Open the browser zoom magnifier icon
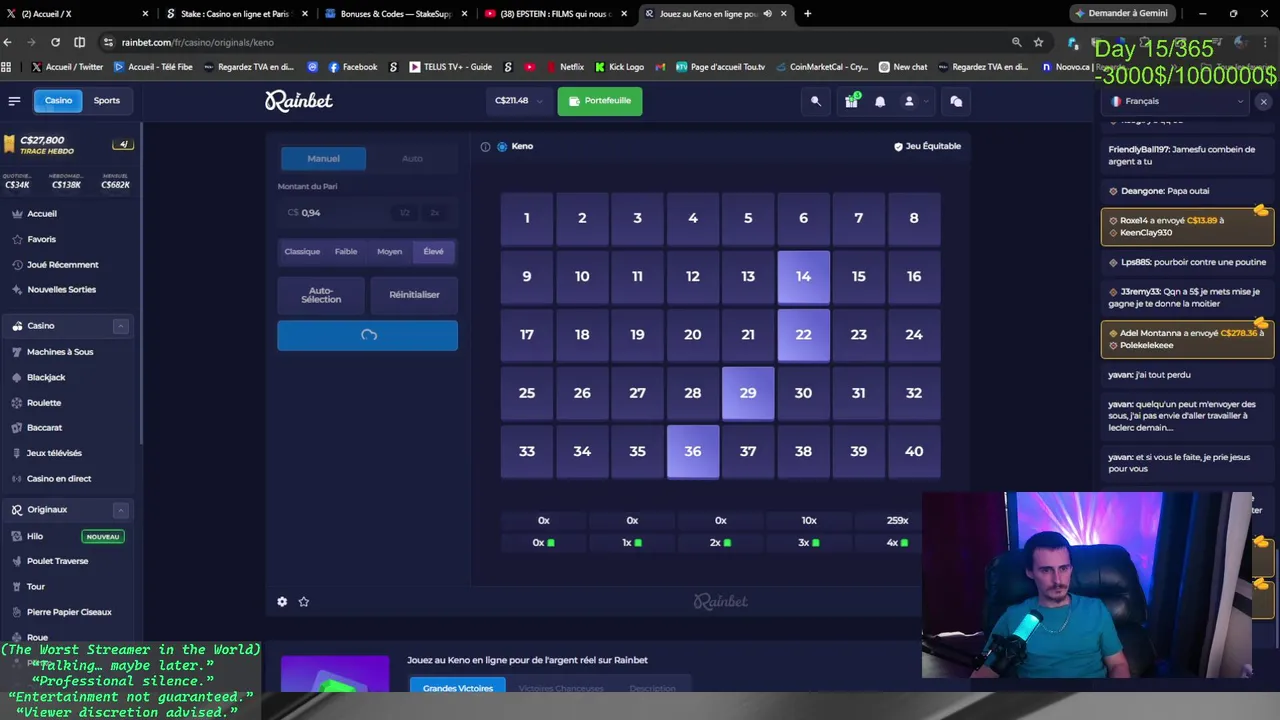The height and width of the screenshot is (720, 1280). tap(1016, 42)
